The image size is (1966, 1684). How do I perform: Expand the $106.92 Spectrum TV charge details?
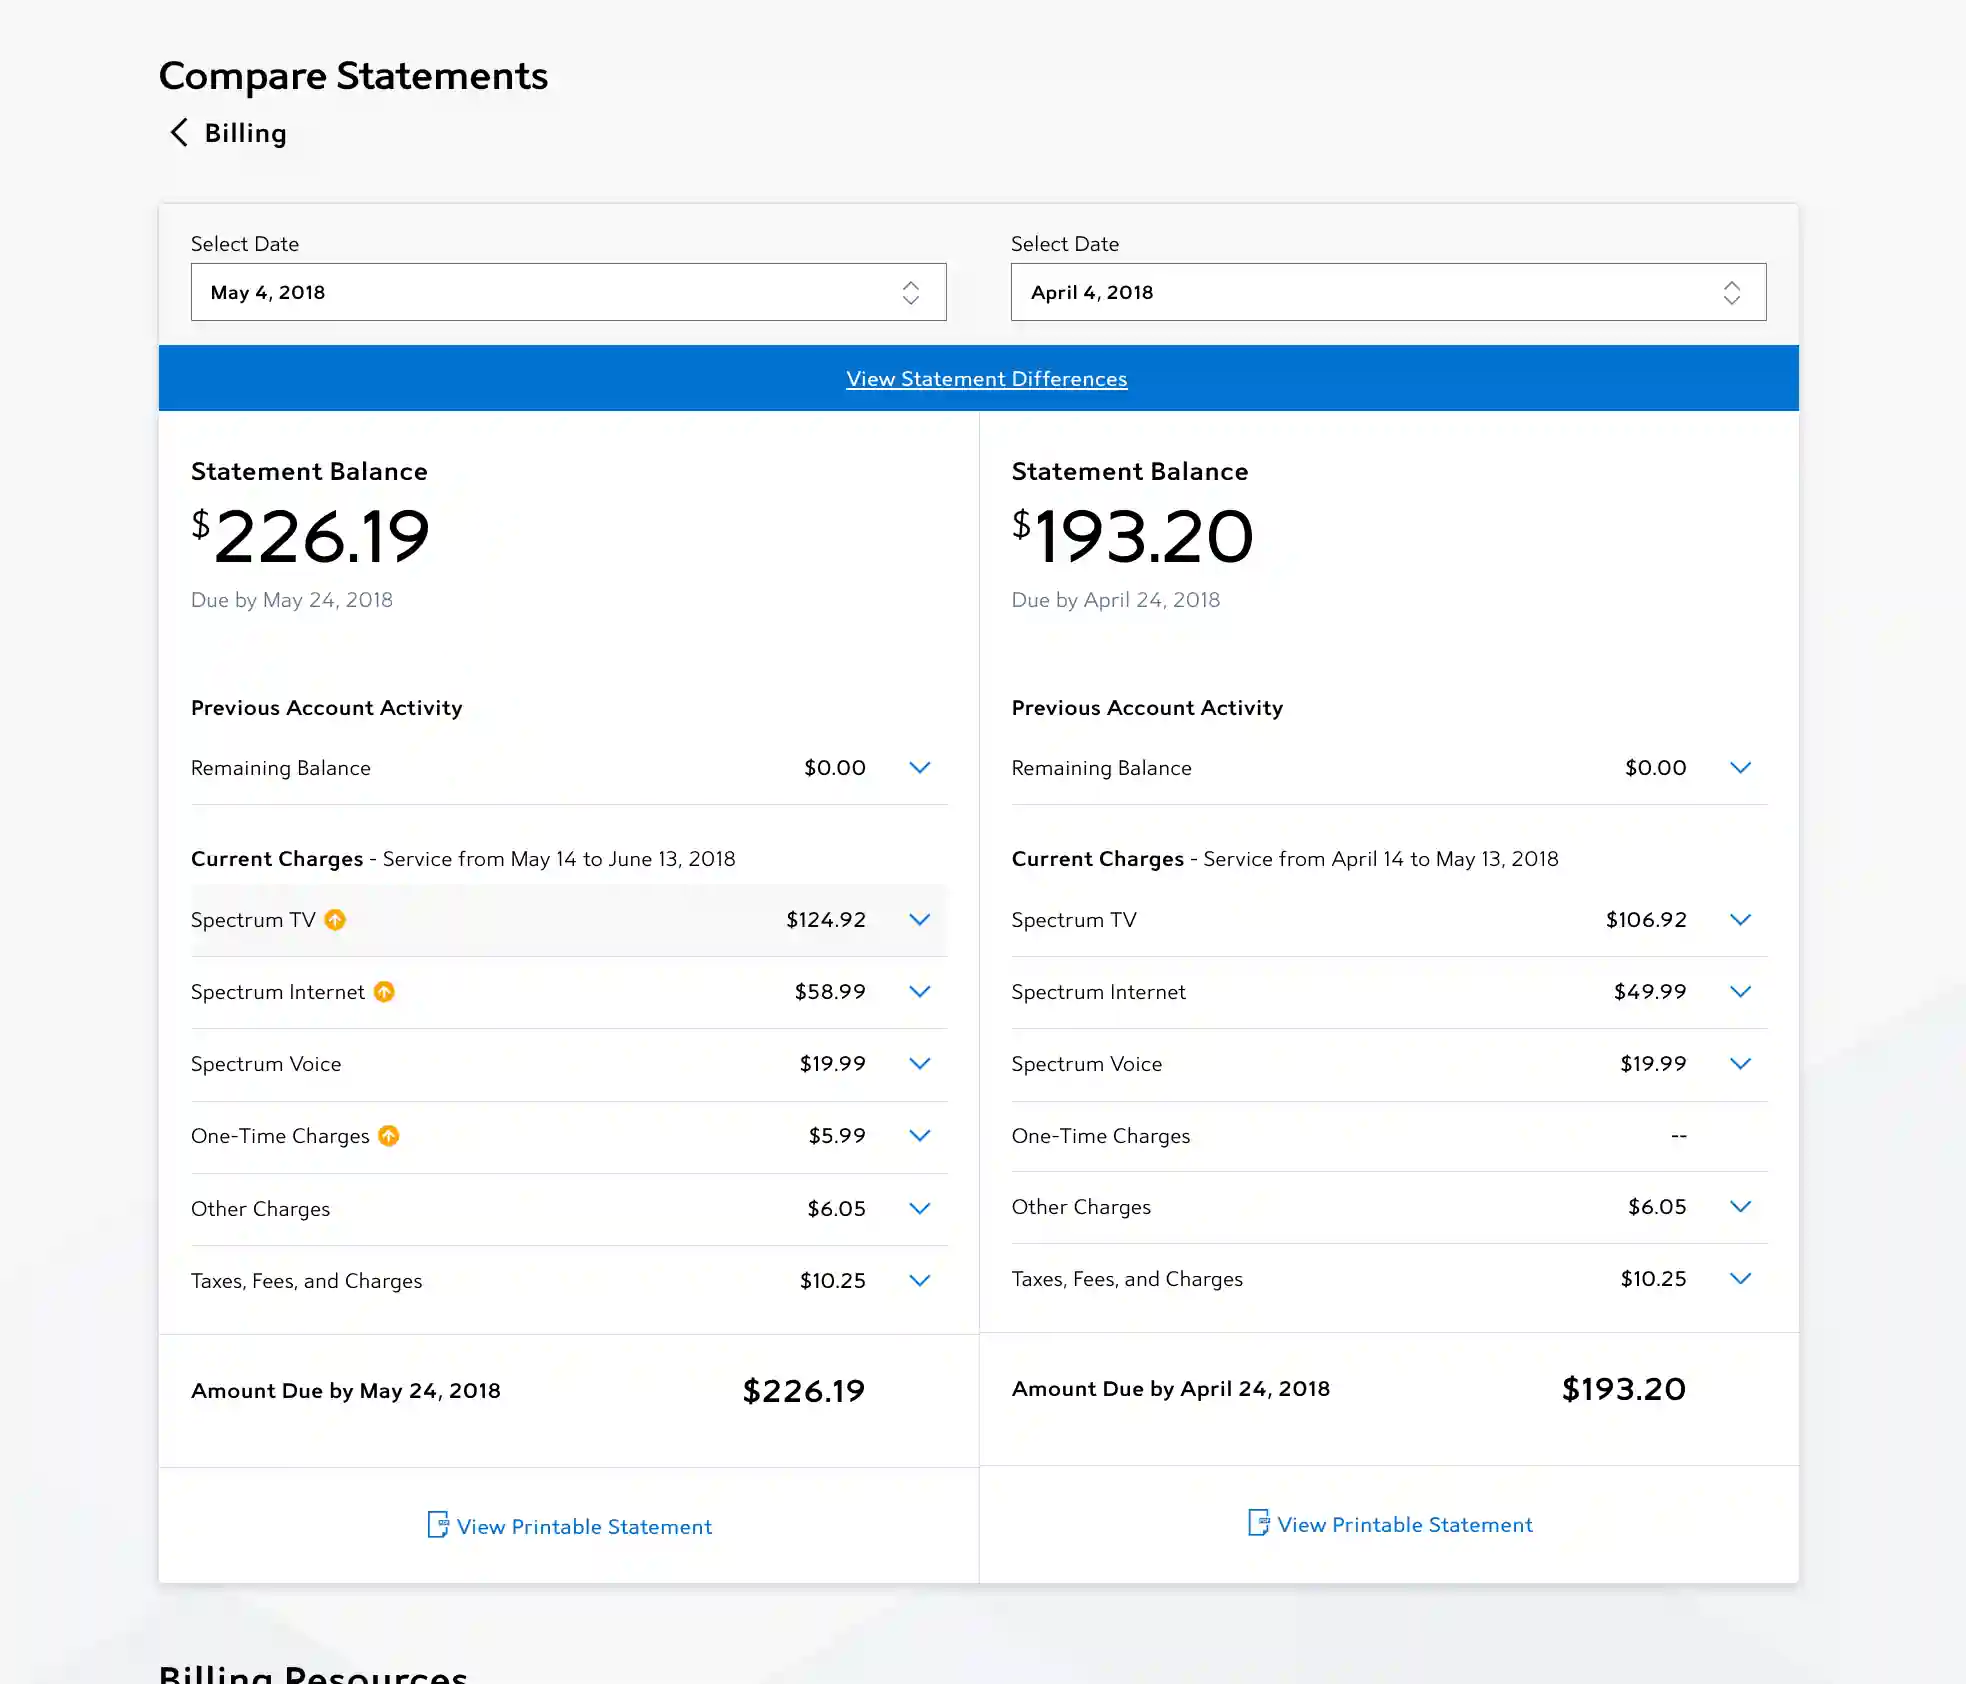pos(1740,920)
